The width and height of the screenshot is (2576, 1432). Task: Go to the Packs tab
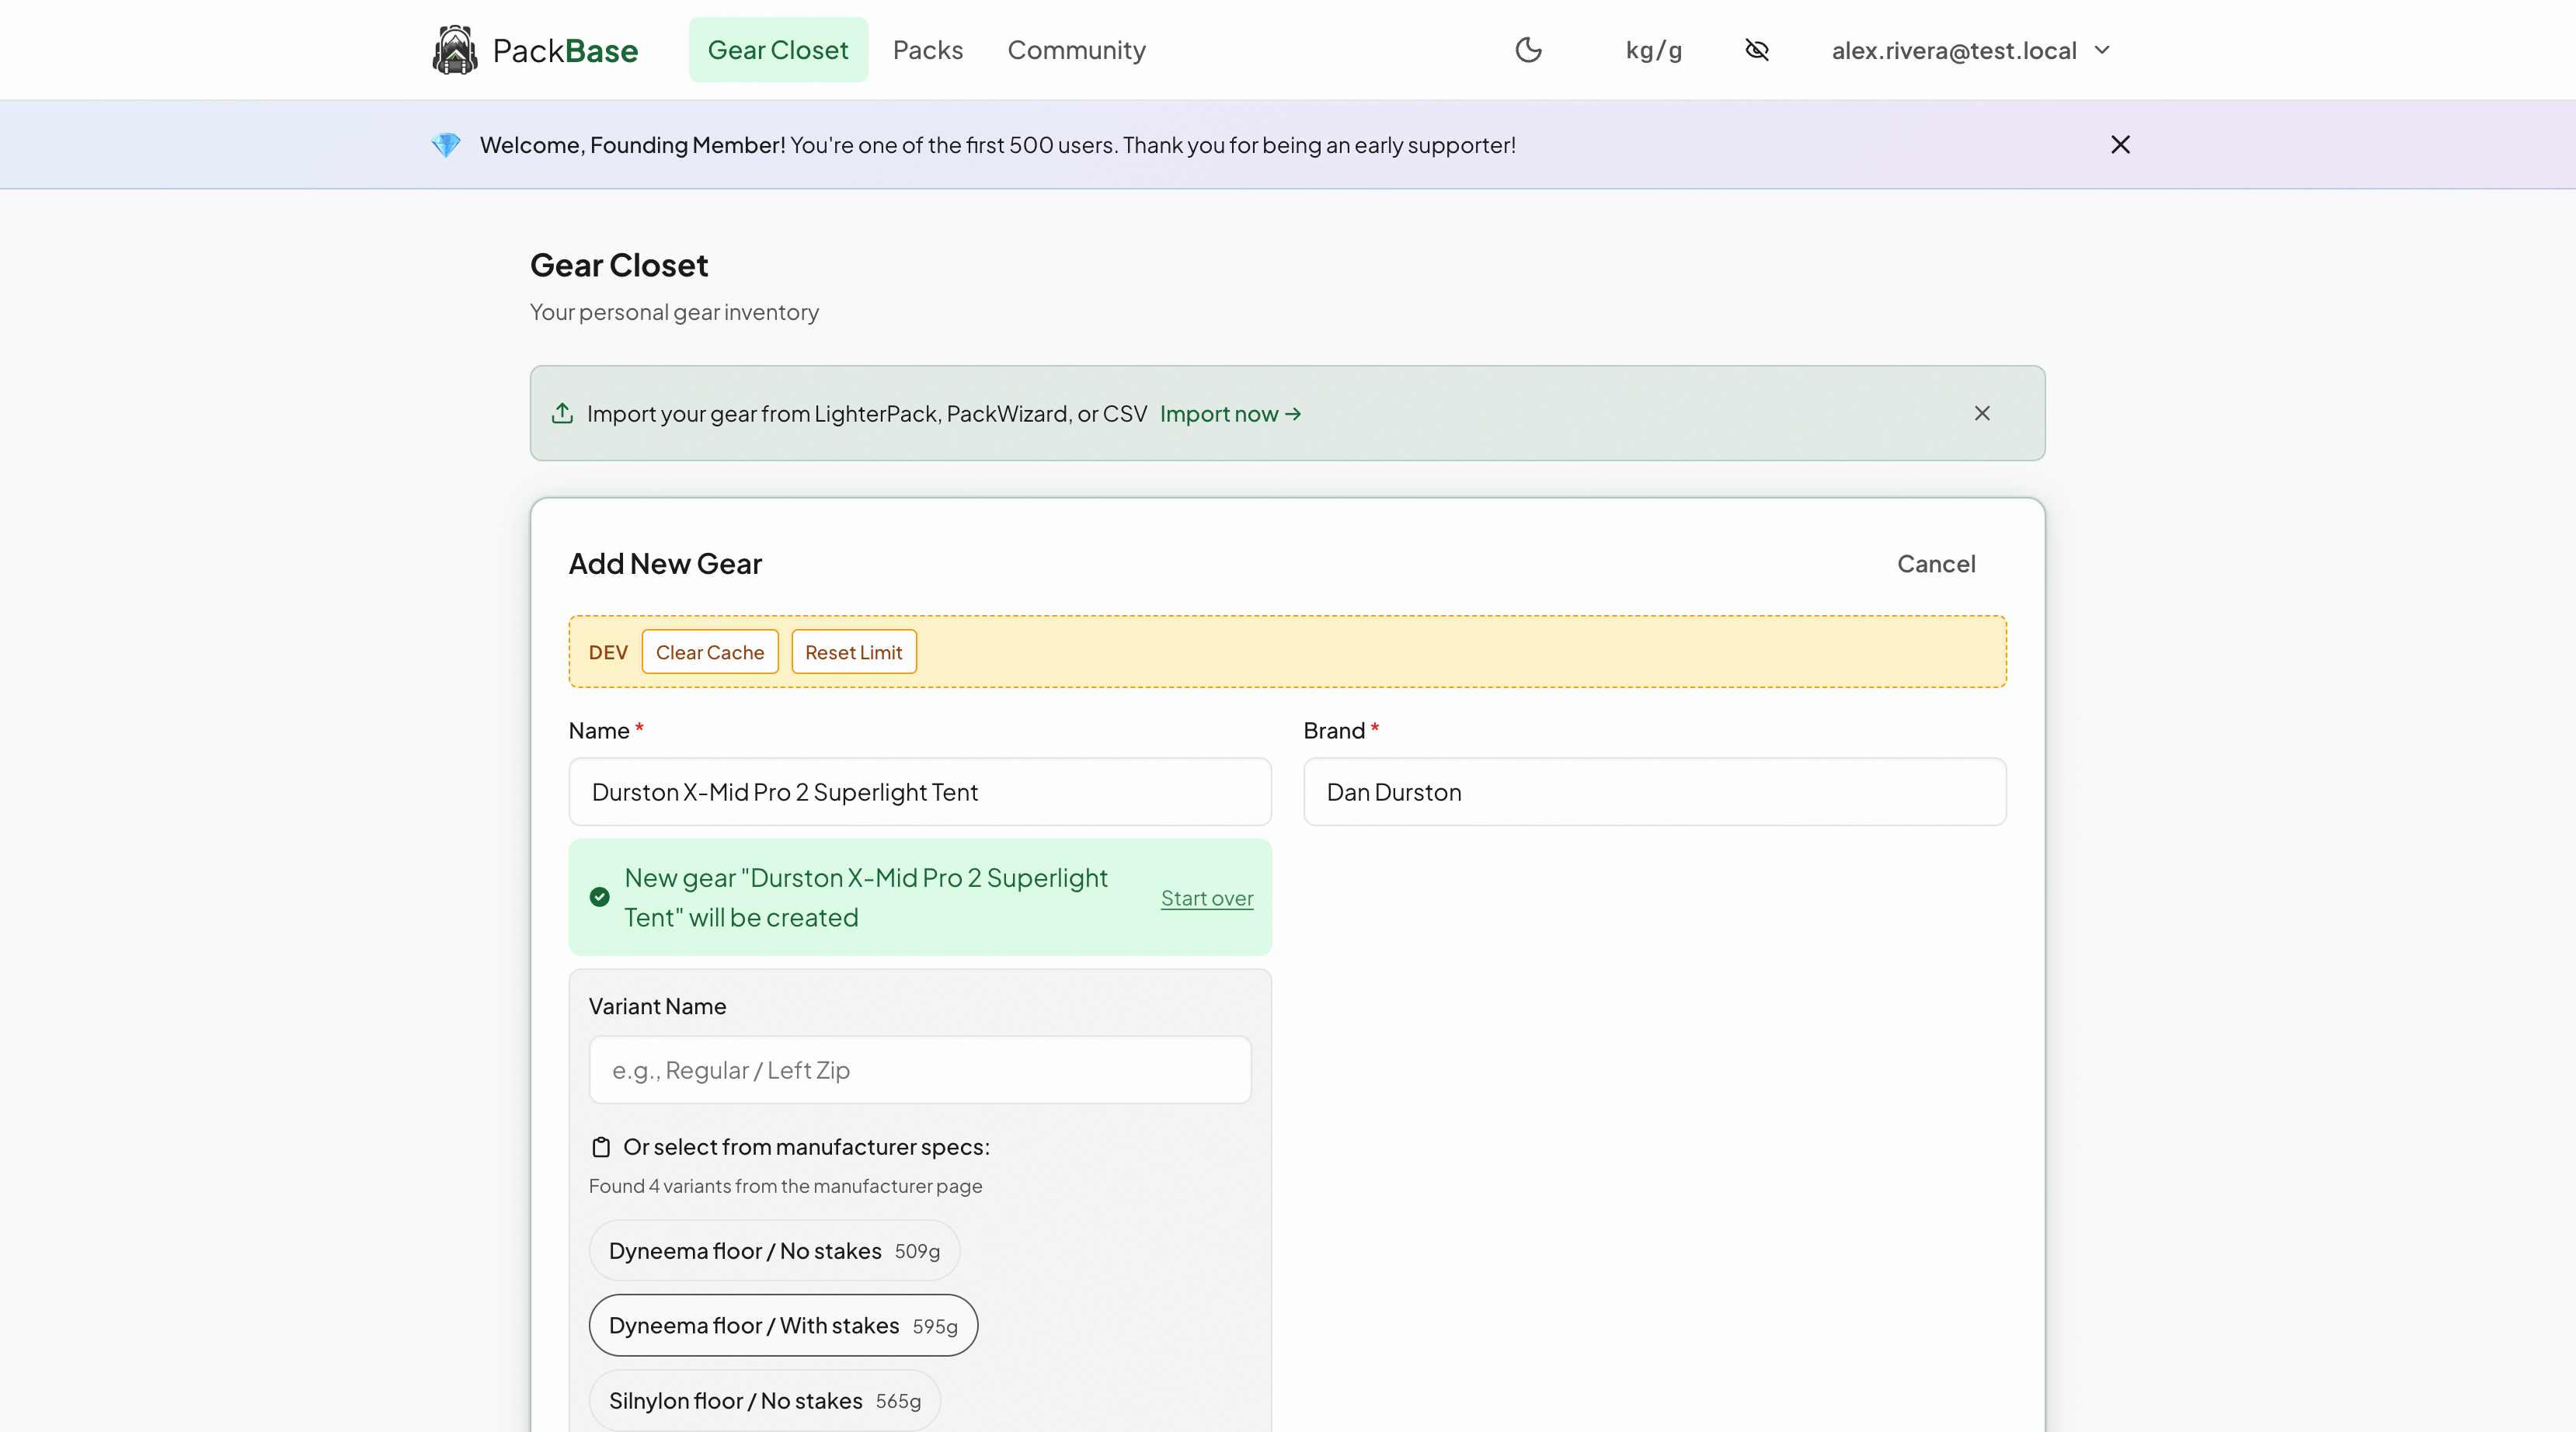click(927, 50)
